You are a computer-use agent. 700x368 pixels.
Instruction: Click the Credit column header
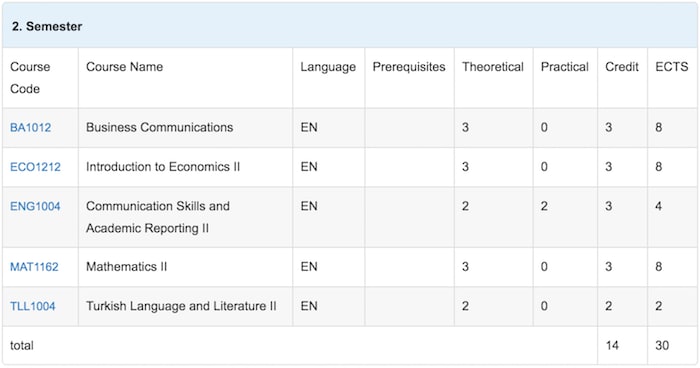point(622,67)
